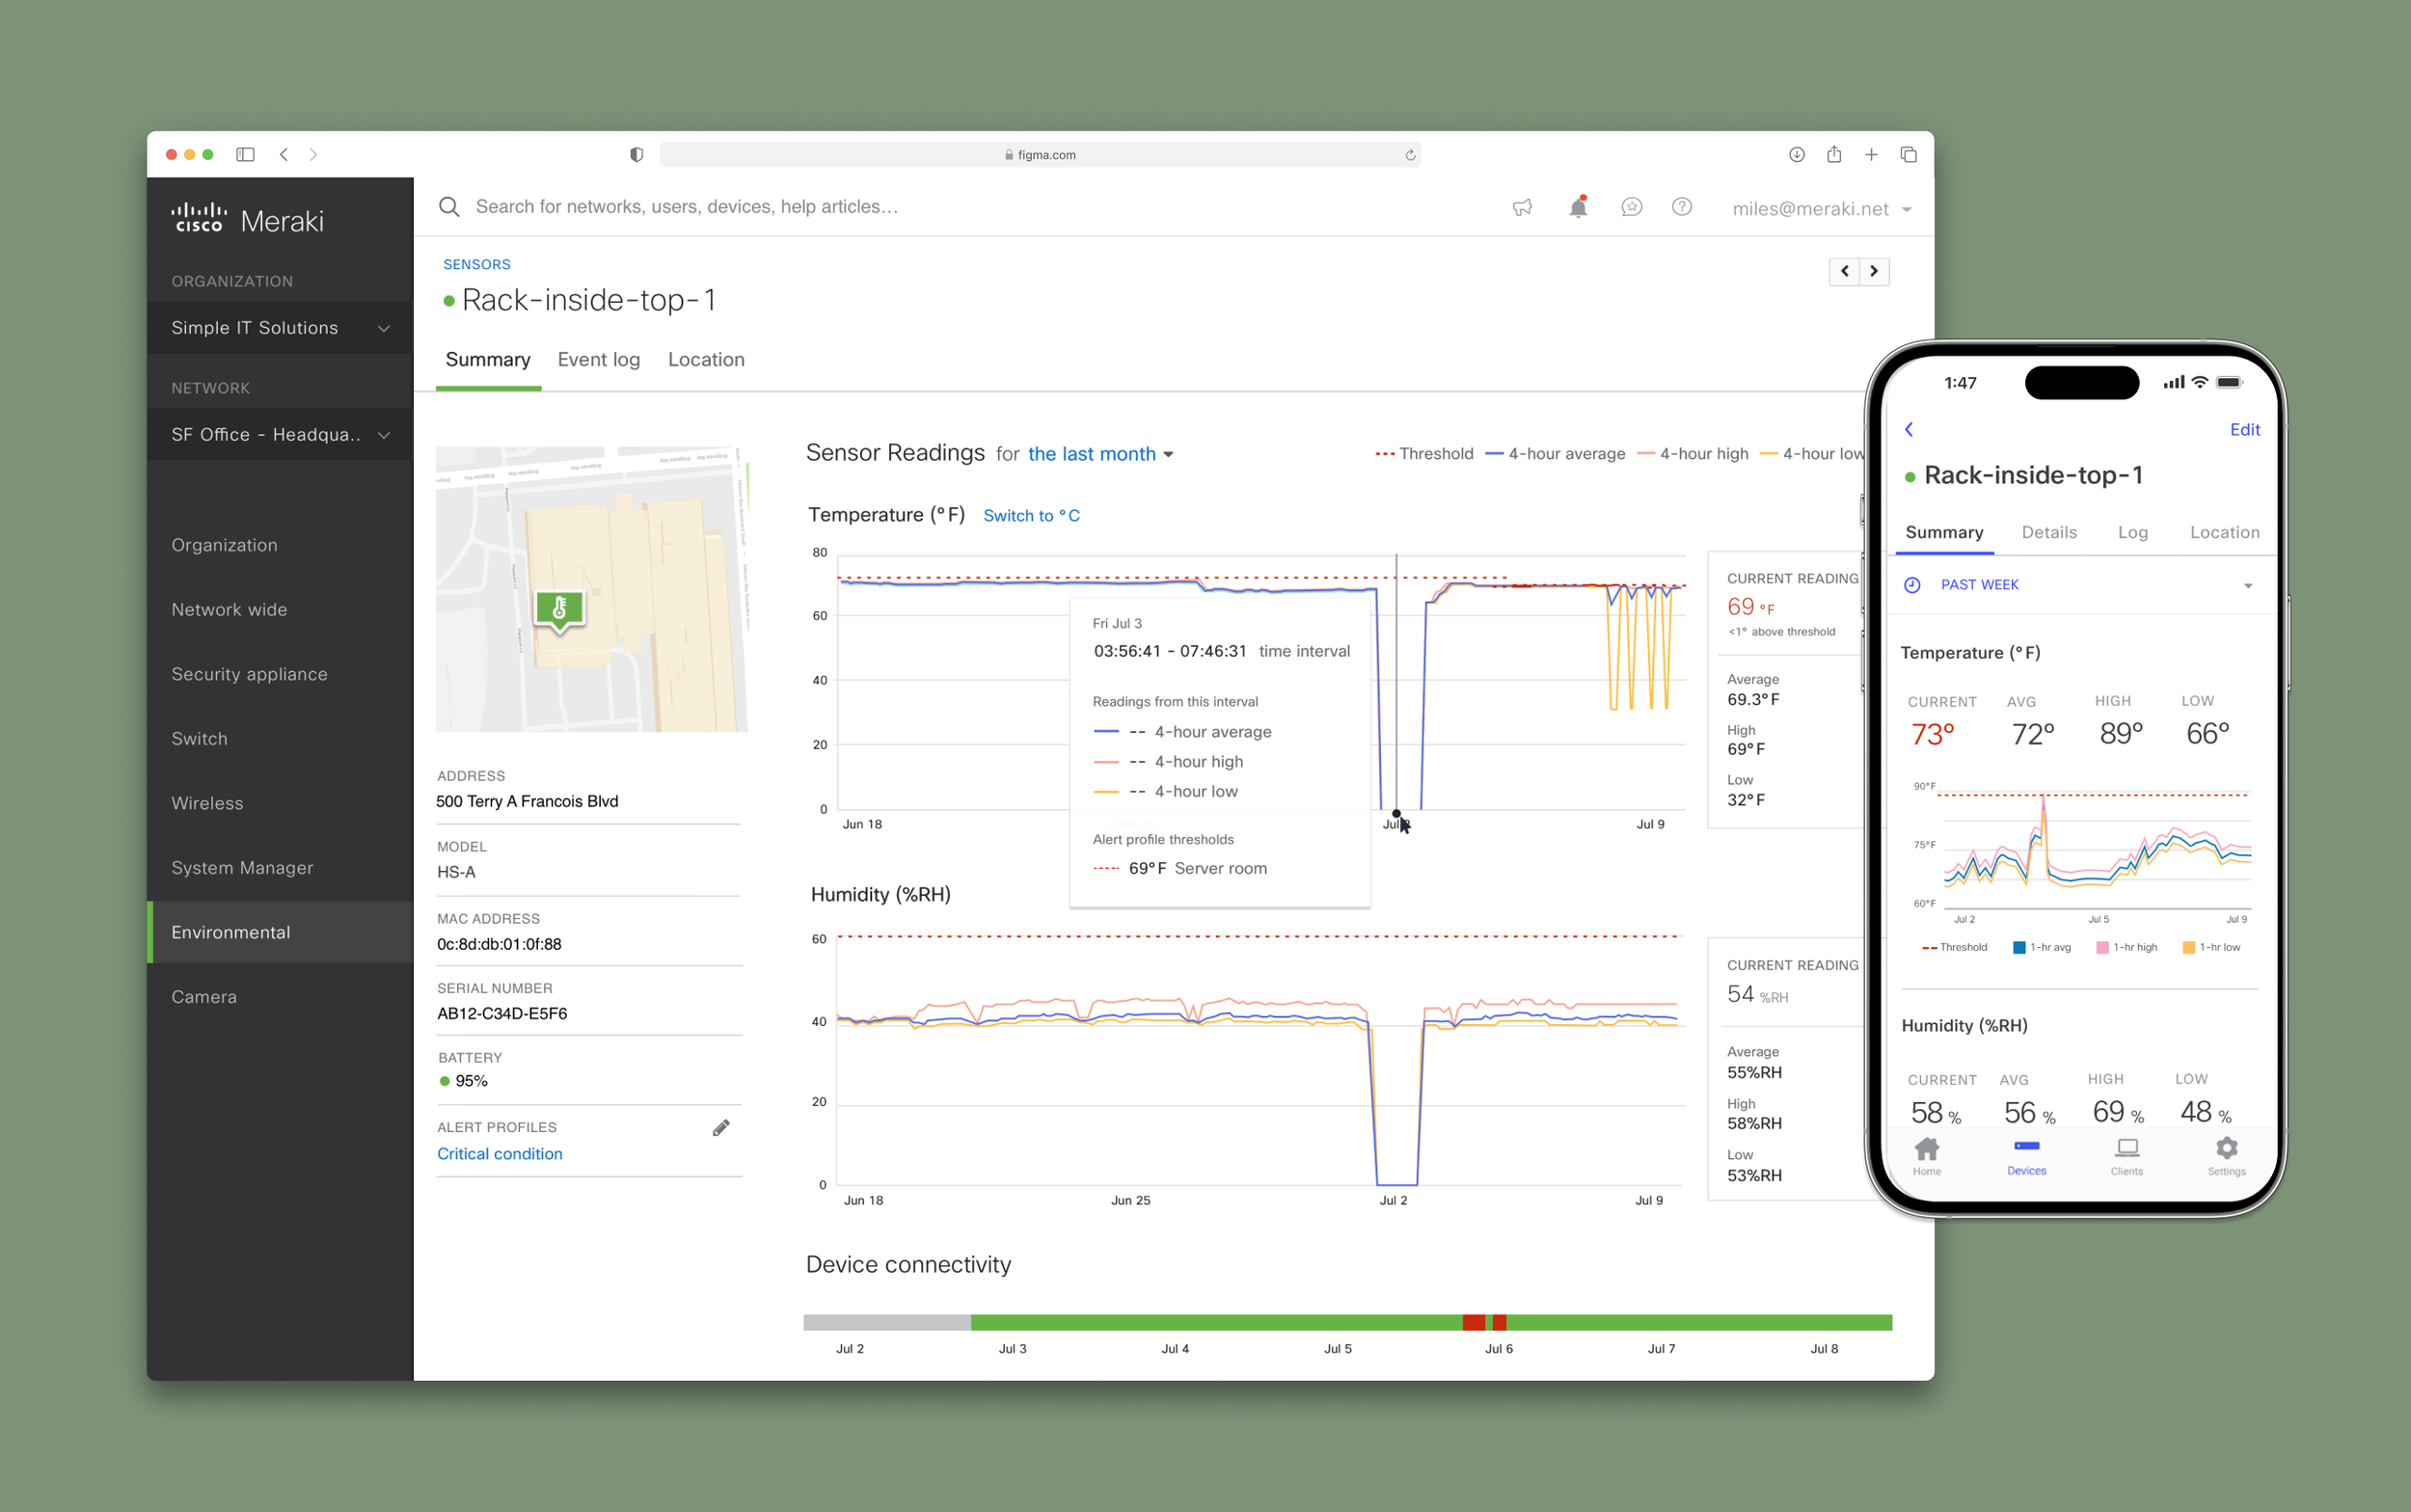Image resolution: width=2411 pixels, height=1512 pixels.
Task: Open the notifications bell icon
Action: click(x=1578, y=206)
